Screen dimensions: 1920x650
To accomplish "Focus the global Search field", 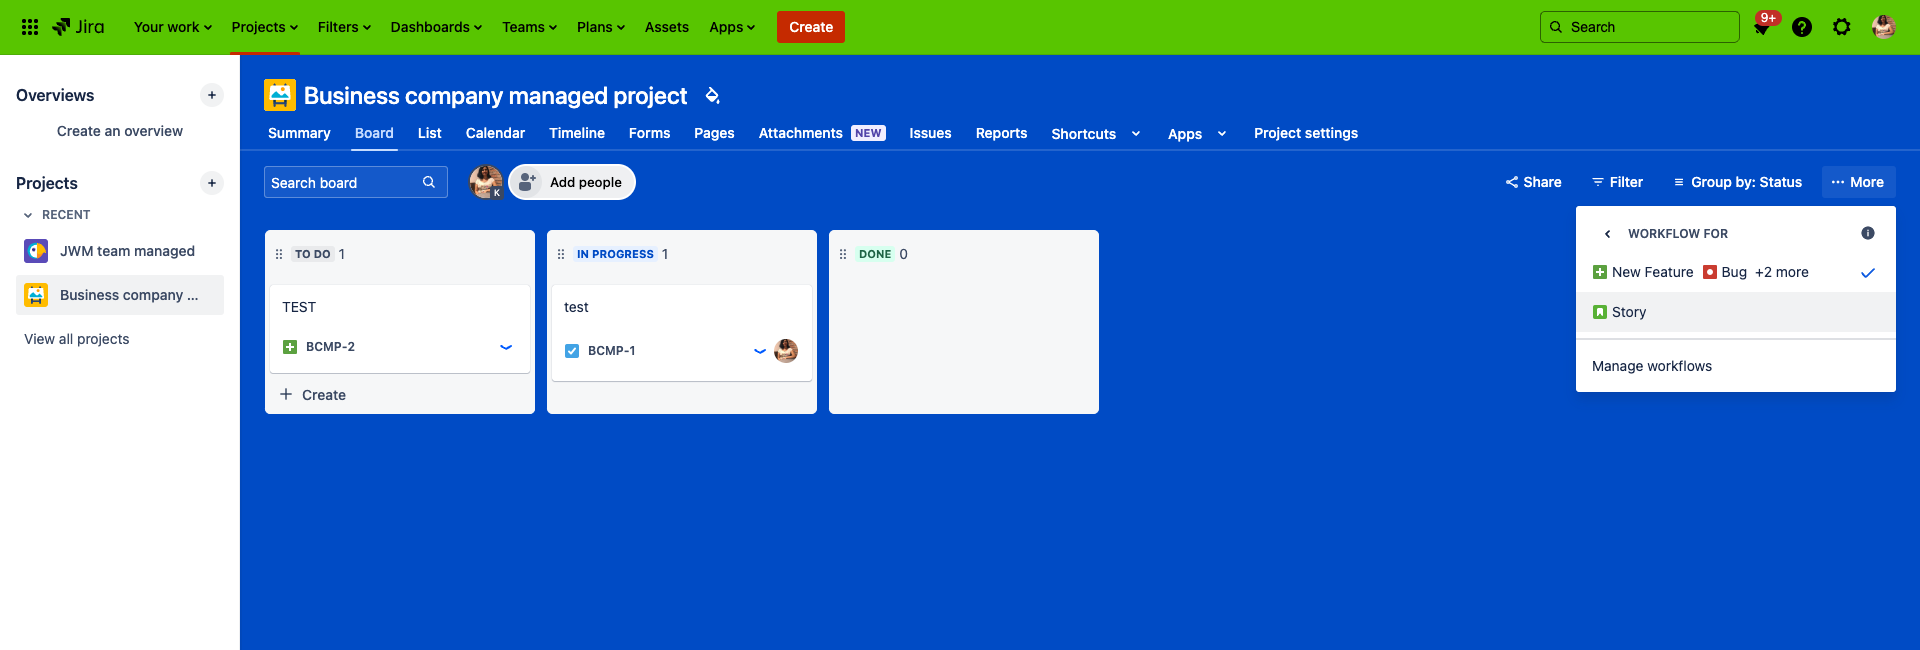I will pos(1640,27).
